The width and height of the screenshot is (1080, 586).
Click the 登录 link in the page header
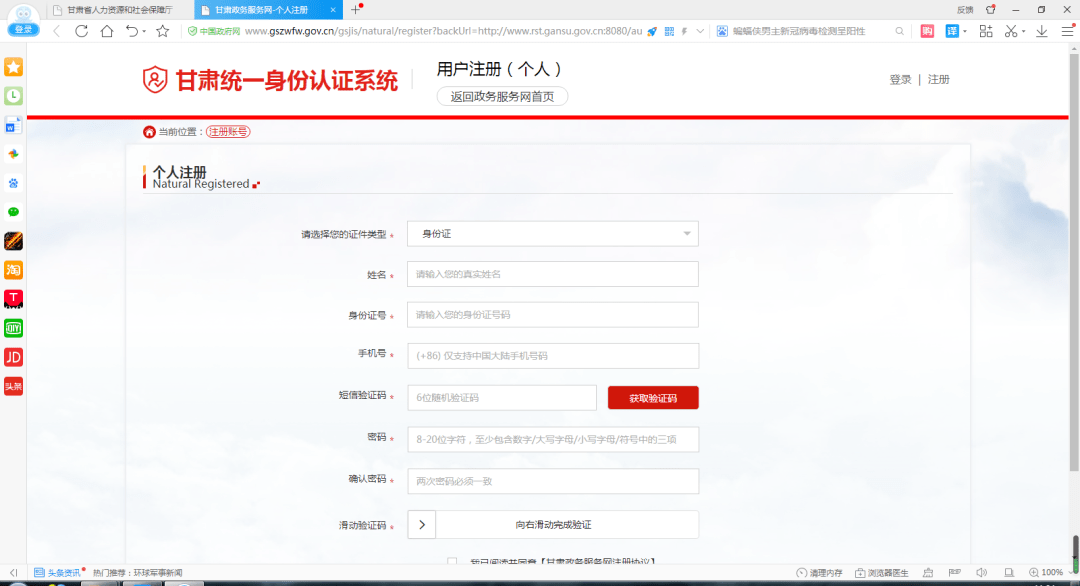point(900,80)
